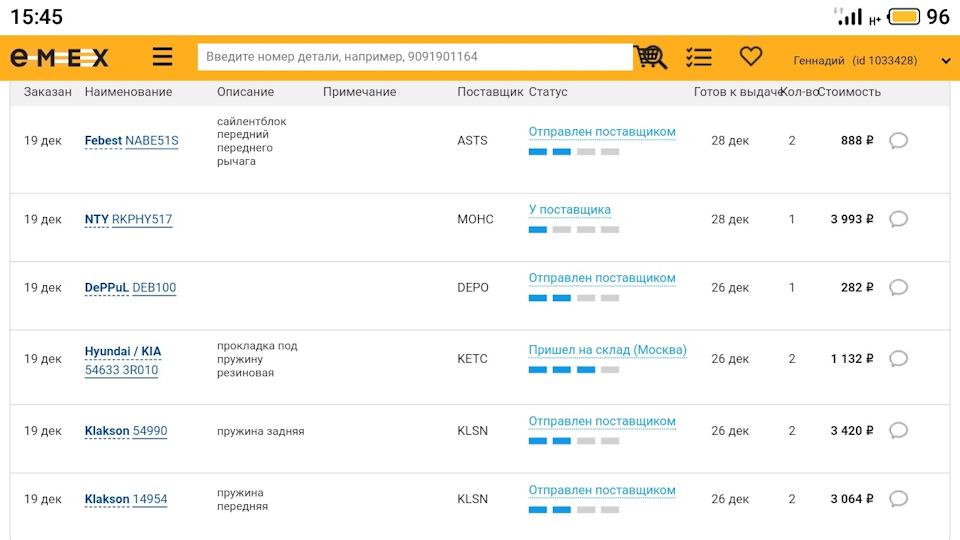Open favorites heart icon
The height and width of the screenshot is (540, 960).
tap(750, 57)
